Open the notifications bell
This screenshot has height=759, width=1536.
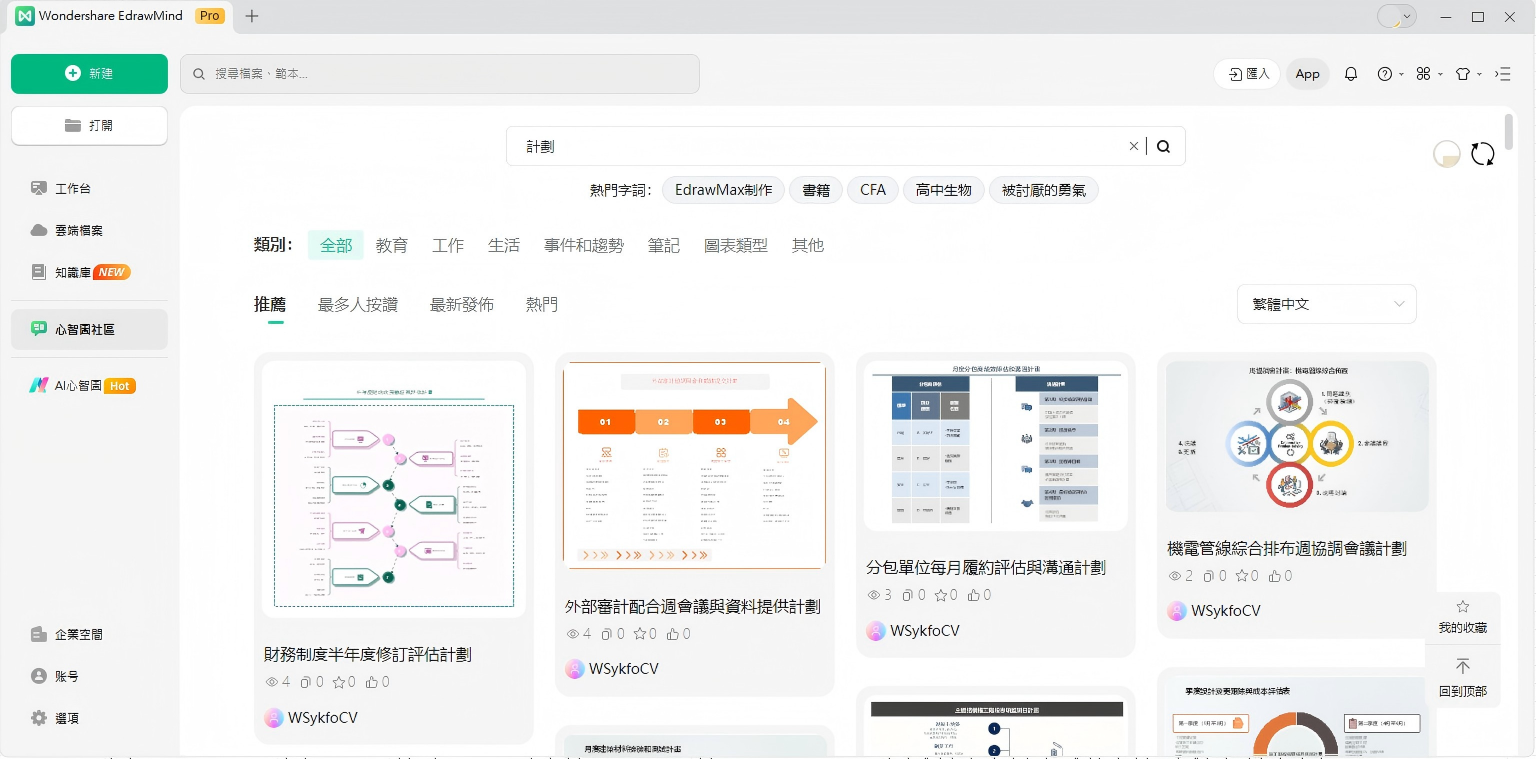(1351, 74)
